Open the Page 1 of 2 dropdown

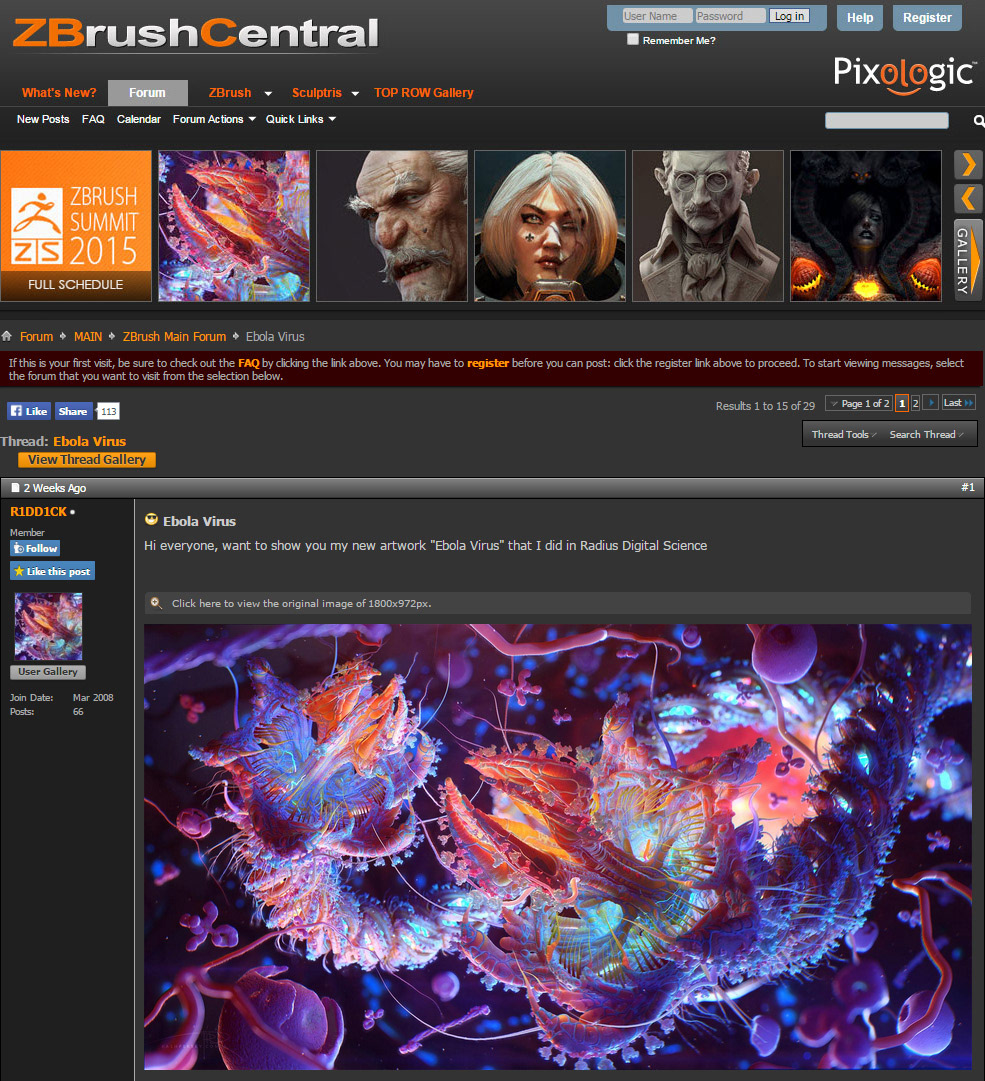click(x=858, y=403)
